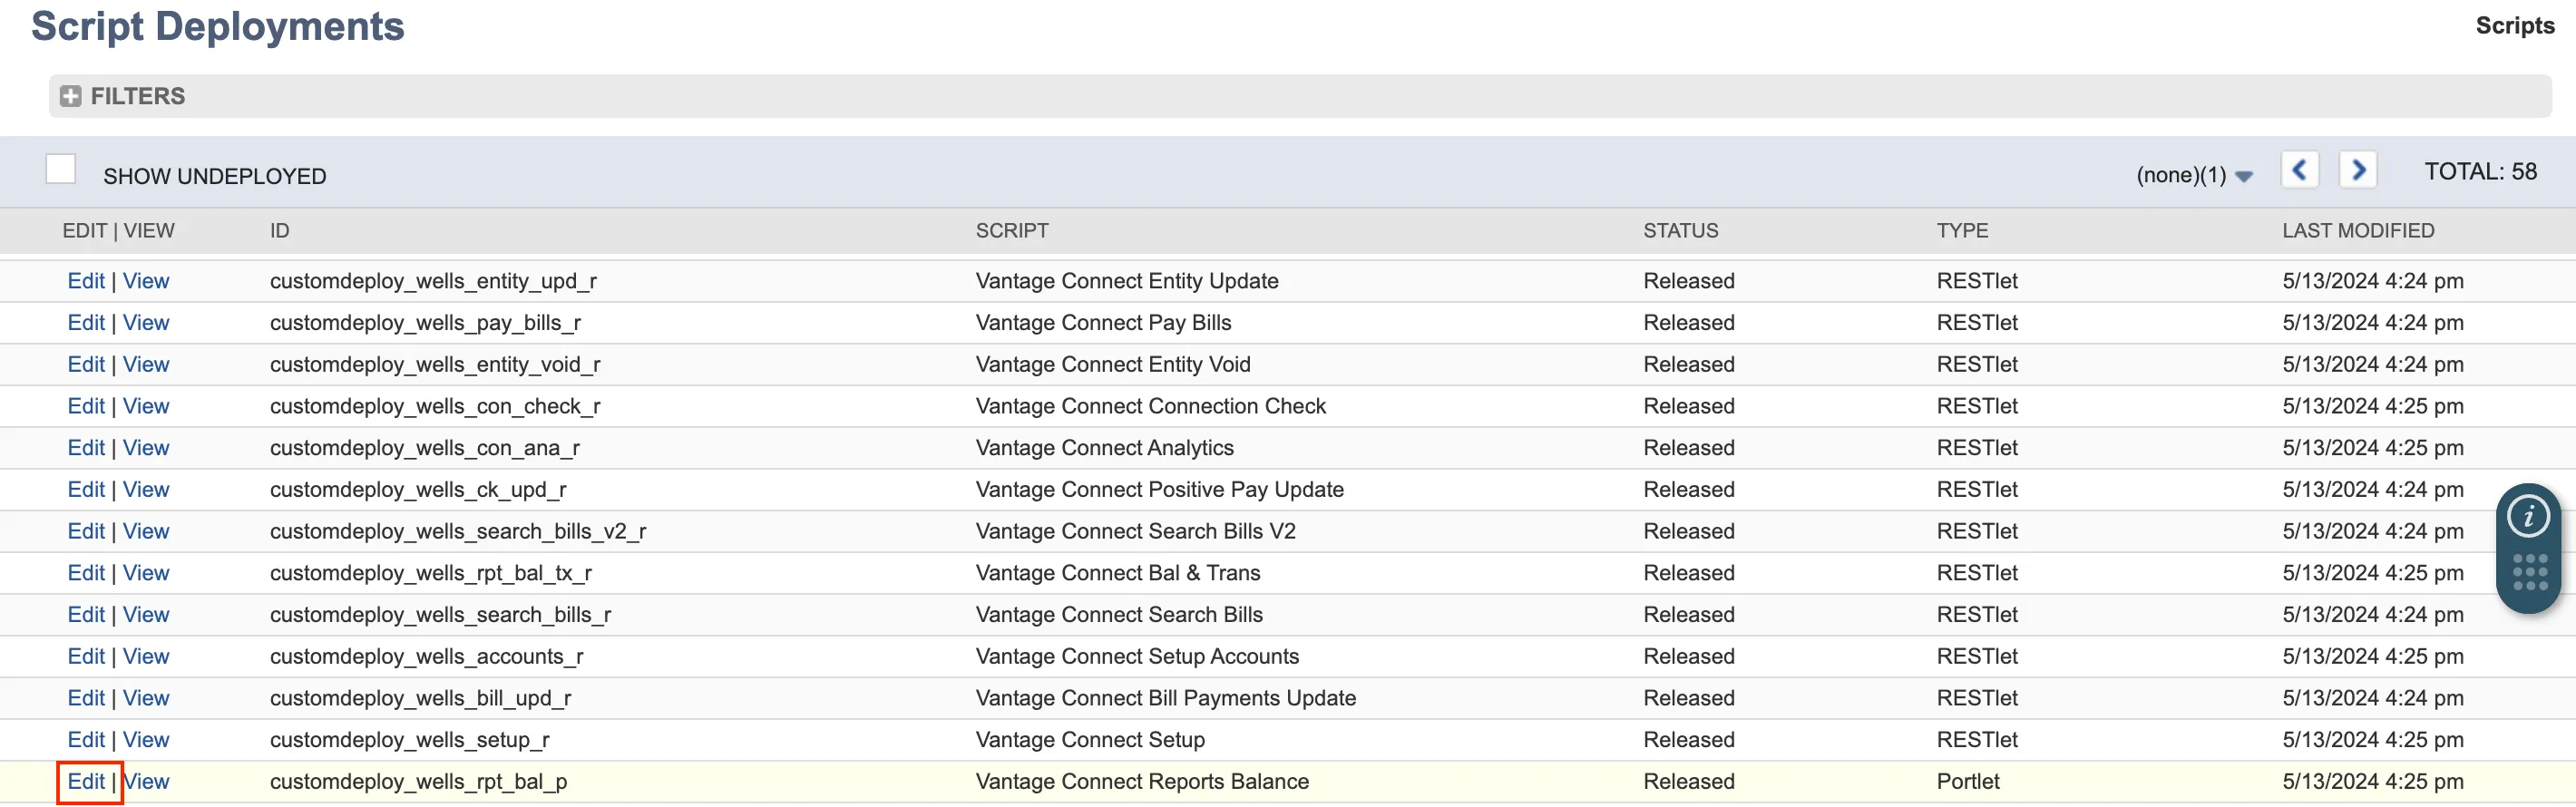Viewport: 2576px width, 807px height.
Task: Click the info icon on floating widget
Action: coord(2528,516)
